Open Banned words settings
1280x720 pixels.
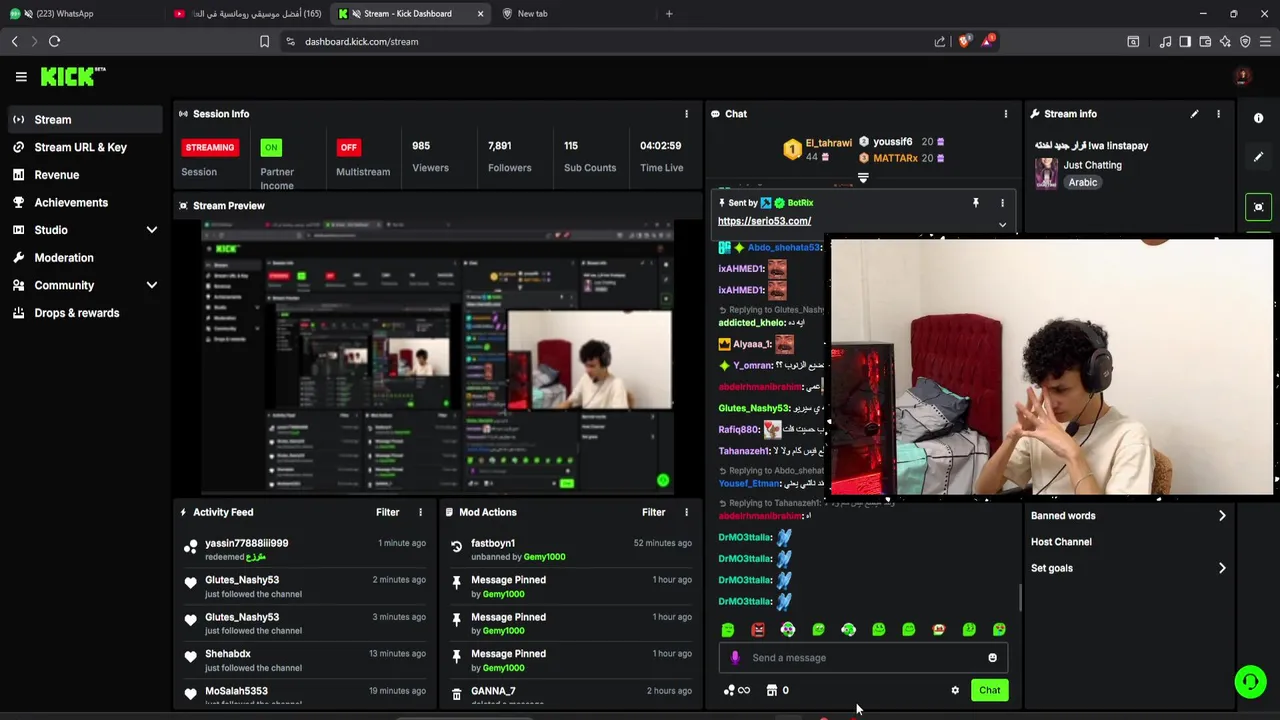tap(1128, 516)
